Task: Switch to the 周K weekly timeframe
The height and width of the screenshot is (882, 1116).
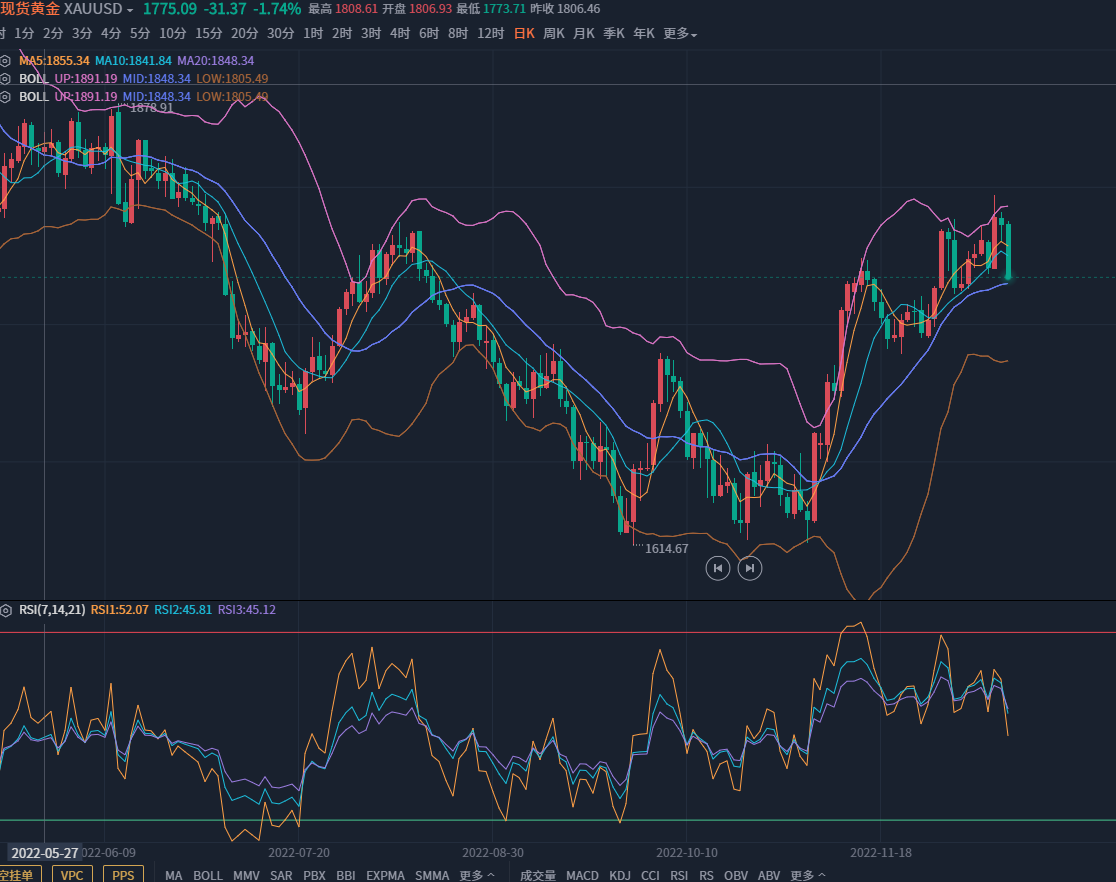Action: (553, 34)
